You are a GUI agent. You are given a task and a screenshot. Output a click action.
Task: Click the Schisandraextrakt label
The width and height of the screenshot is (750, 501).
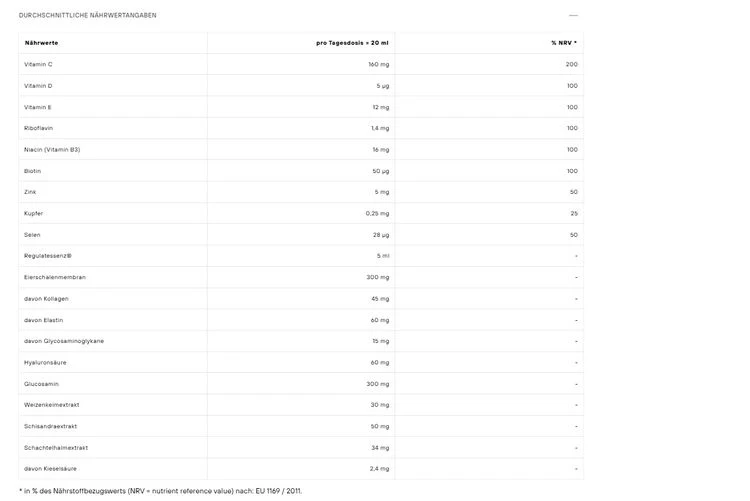tap(51, 426)
